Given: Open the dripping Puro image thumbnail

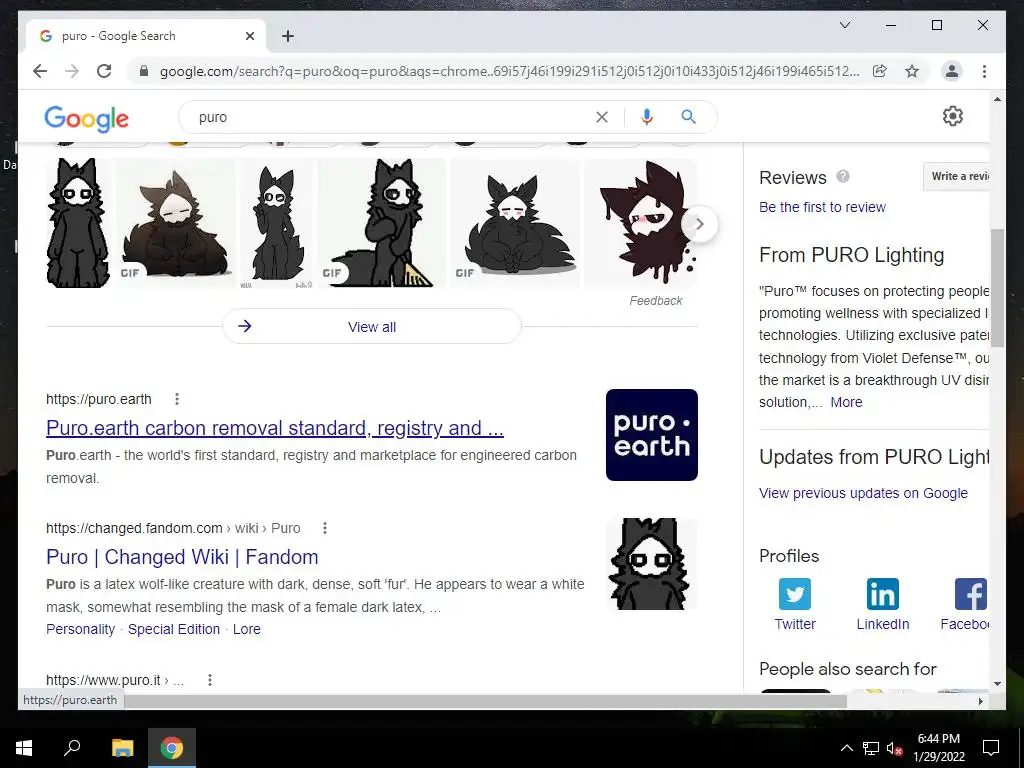Looking at the screenshot, I should (641, 223).
